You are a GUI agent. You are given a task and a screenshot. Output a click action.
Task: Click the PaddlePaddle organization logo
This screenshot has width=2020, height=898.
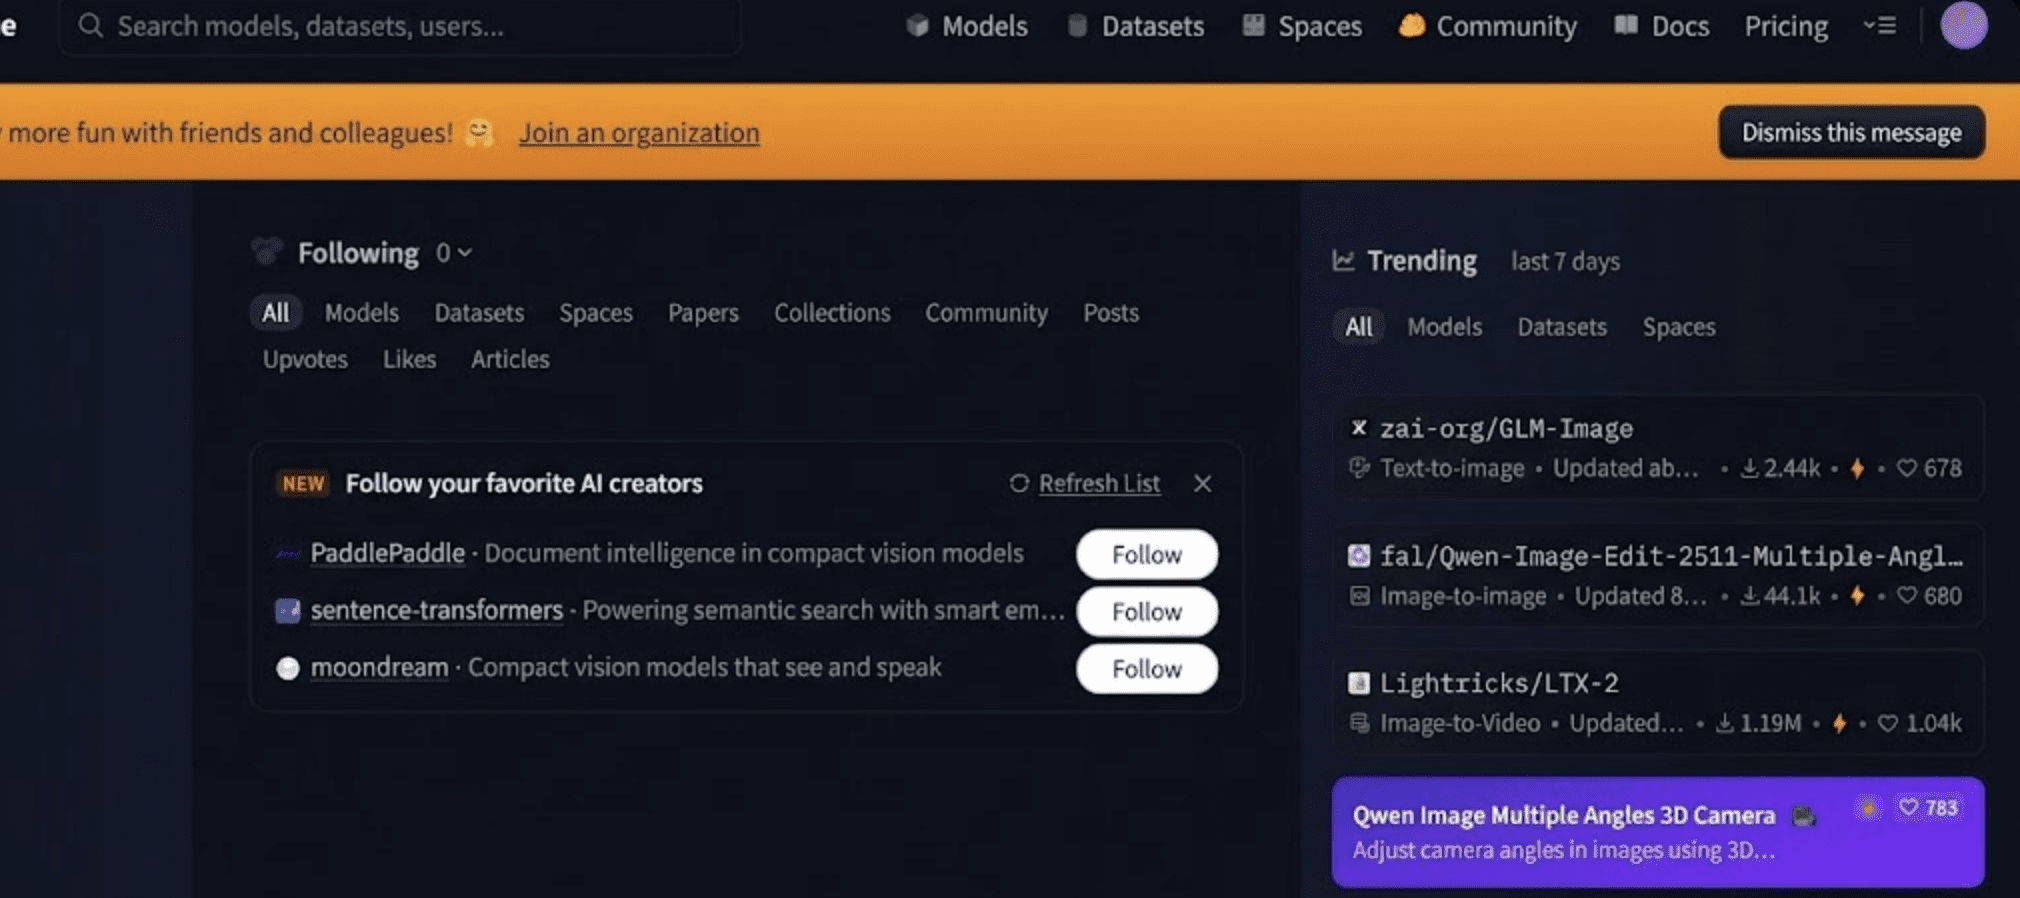click(288, 554)
